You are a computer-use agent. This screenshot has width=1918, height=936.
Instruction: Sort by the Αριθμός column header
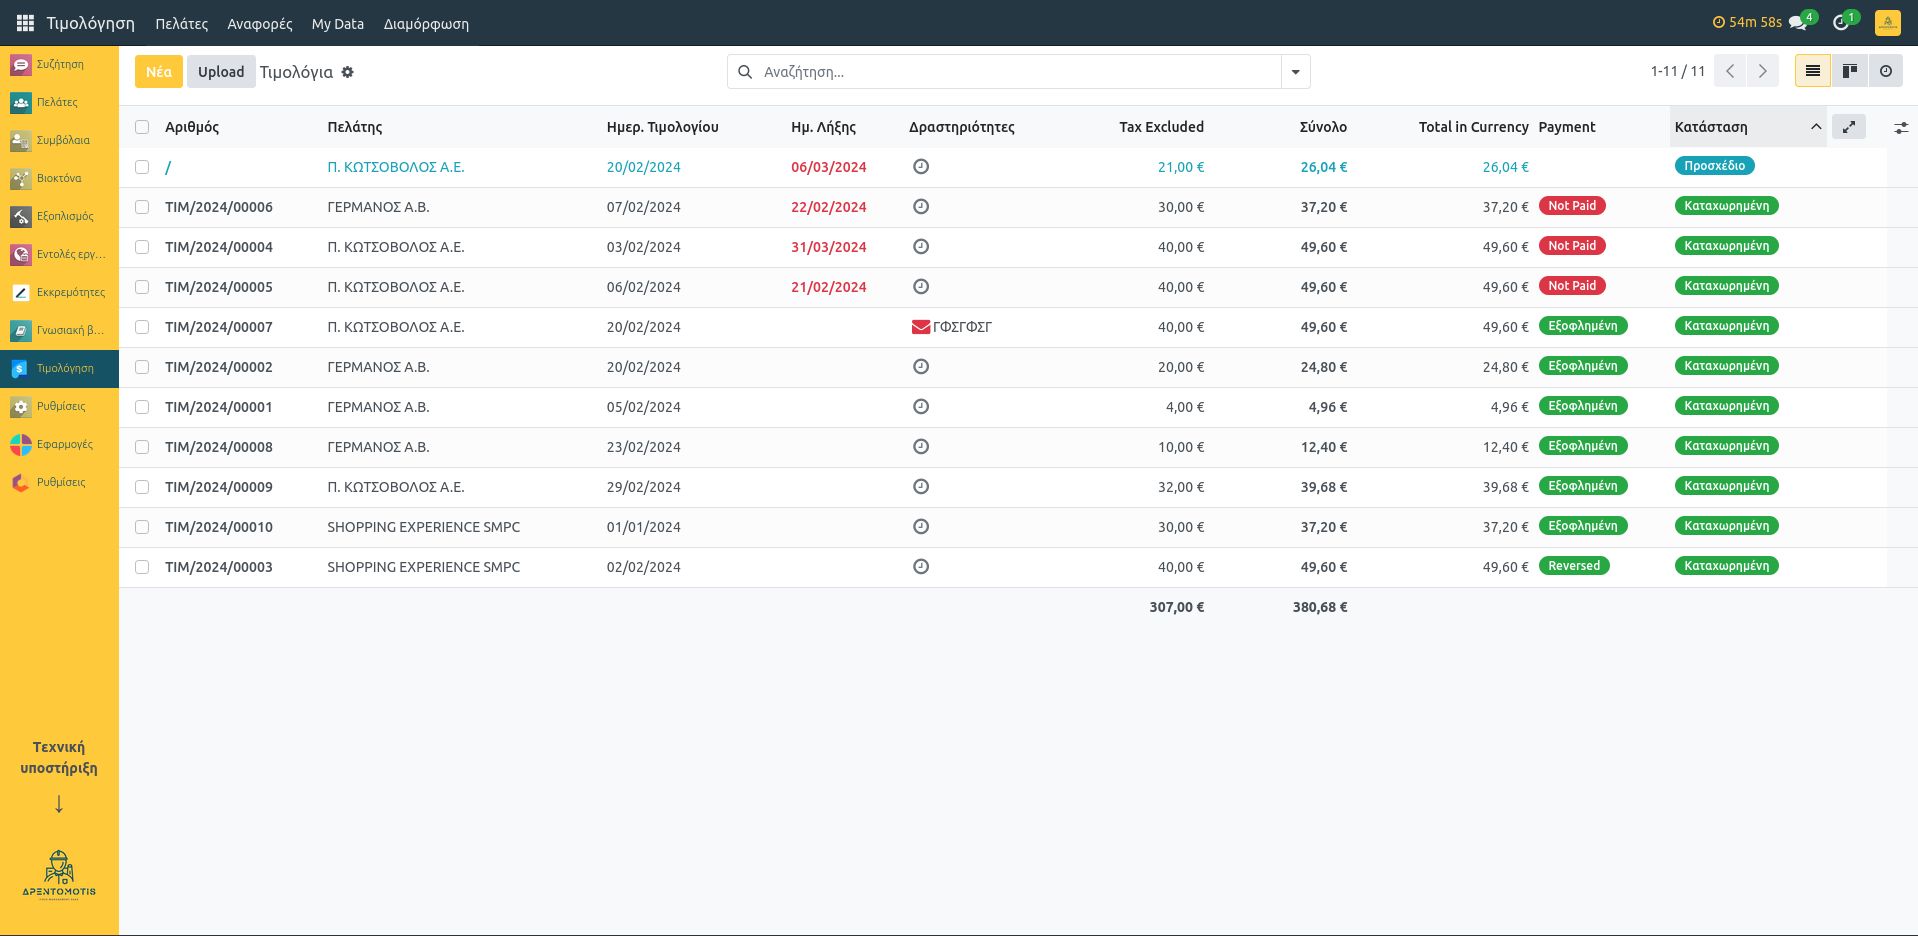(x=192, y=127)
